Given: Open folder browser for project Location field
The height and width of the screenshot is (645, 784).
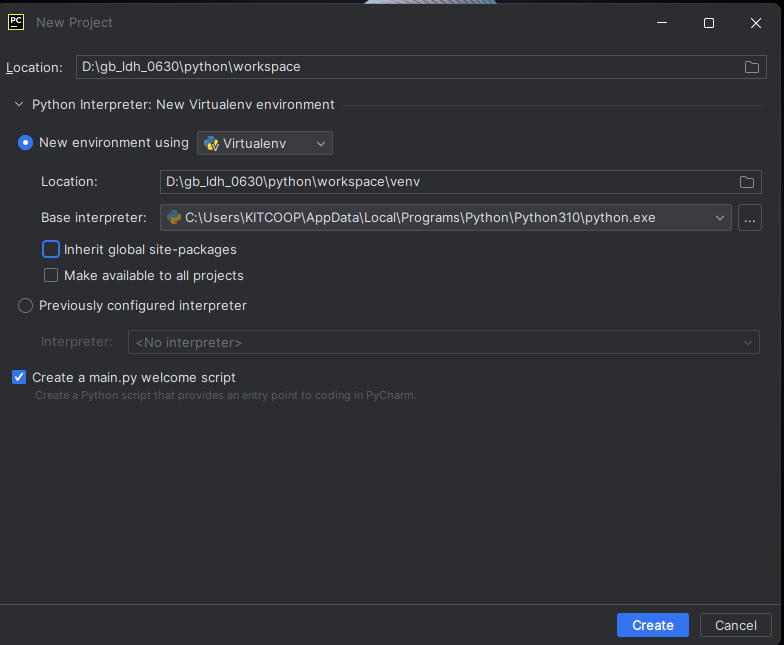Looking at the screenshot, I should click(752, 67).
